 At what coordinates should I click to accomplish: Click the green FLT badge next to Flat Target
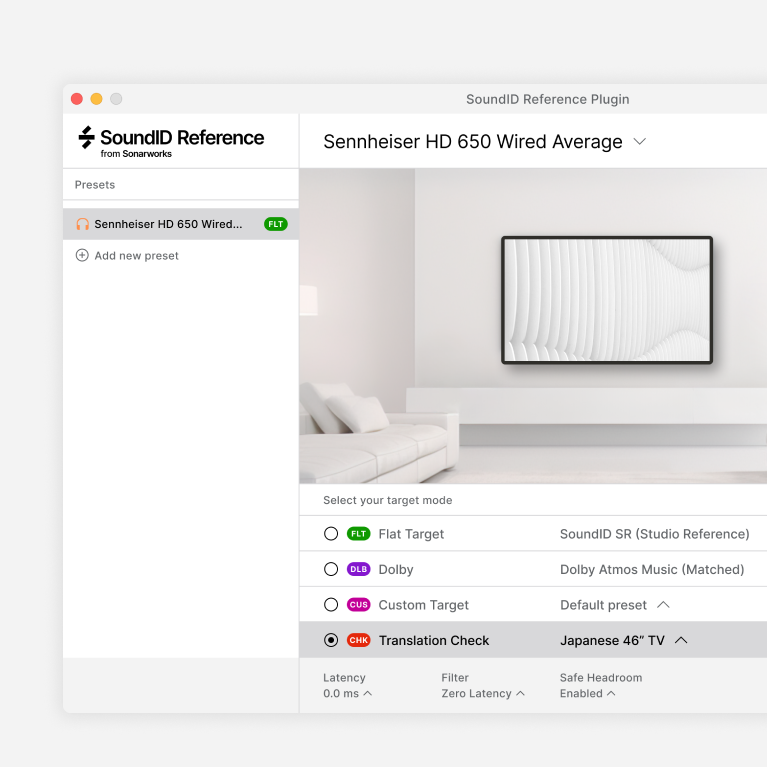click(x=359, y=534)
